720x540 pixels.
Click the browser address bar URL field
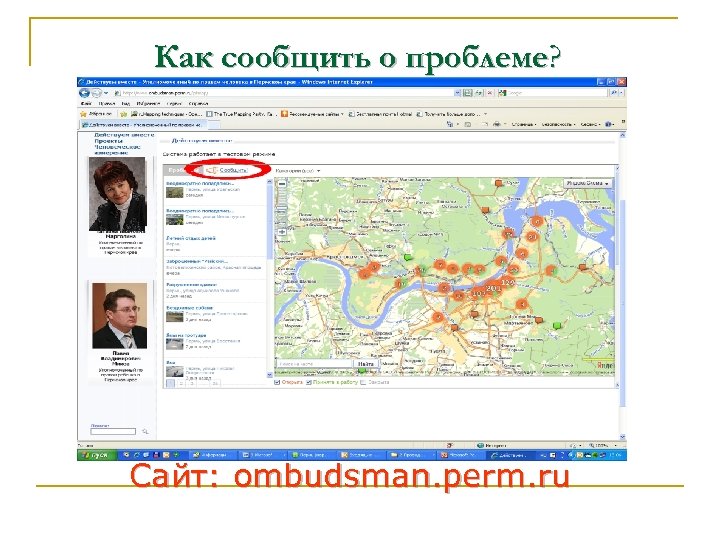click(x=284, y=93)
